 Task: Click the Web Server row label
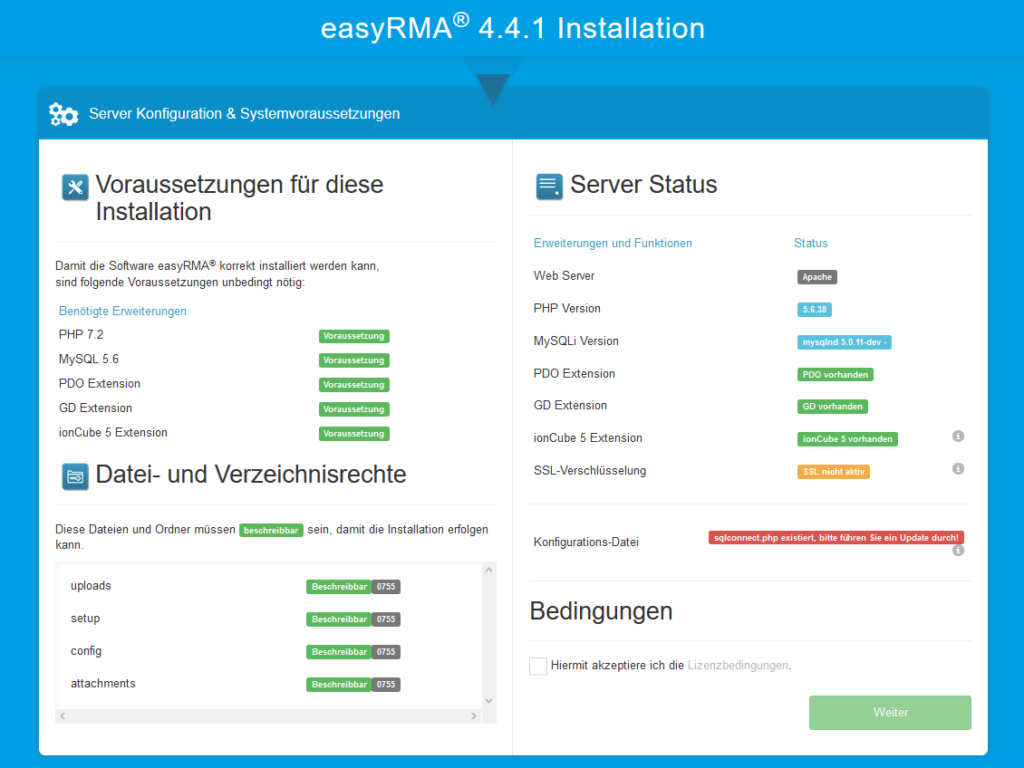click(x=564, y=276)
